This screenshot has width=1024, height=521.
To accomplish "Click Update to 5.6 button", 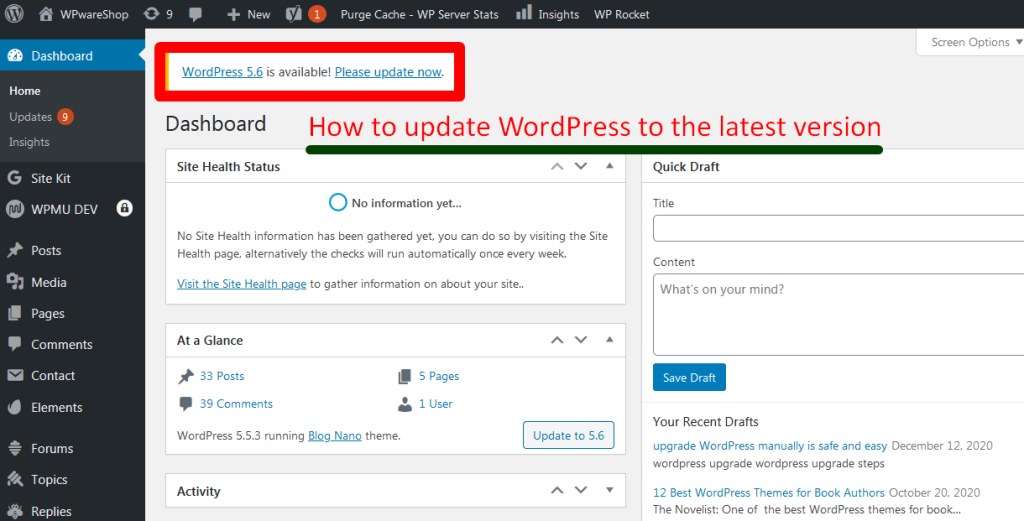I will 569,435.
